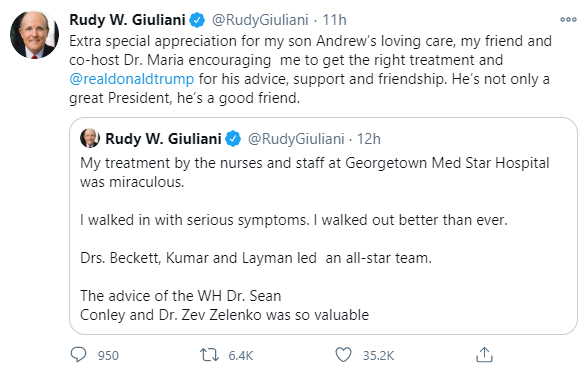
Task: Click the verified badge in the quoted tweet
Action: coord(233,139)
